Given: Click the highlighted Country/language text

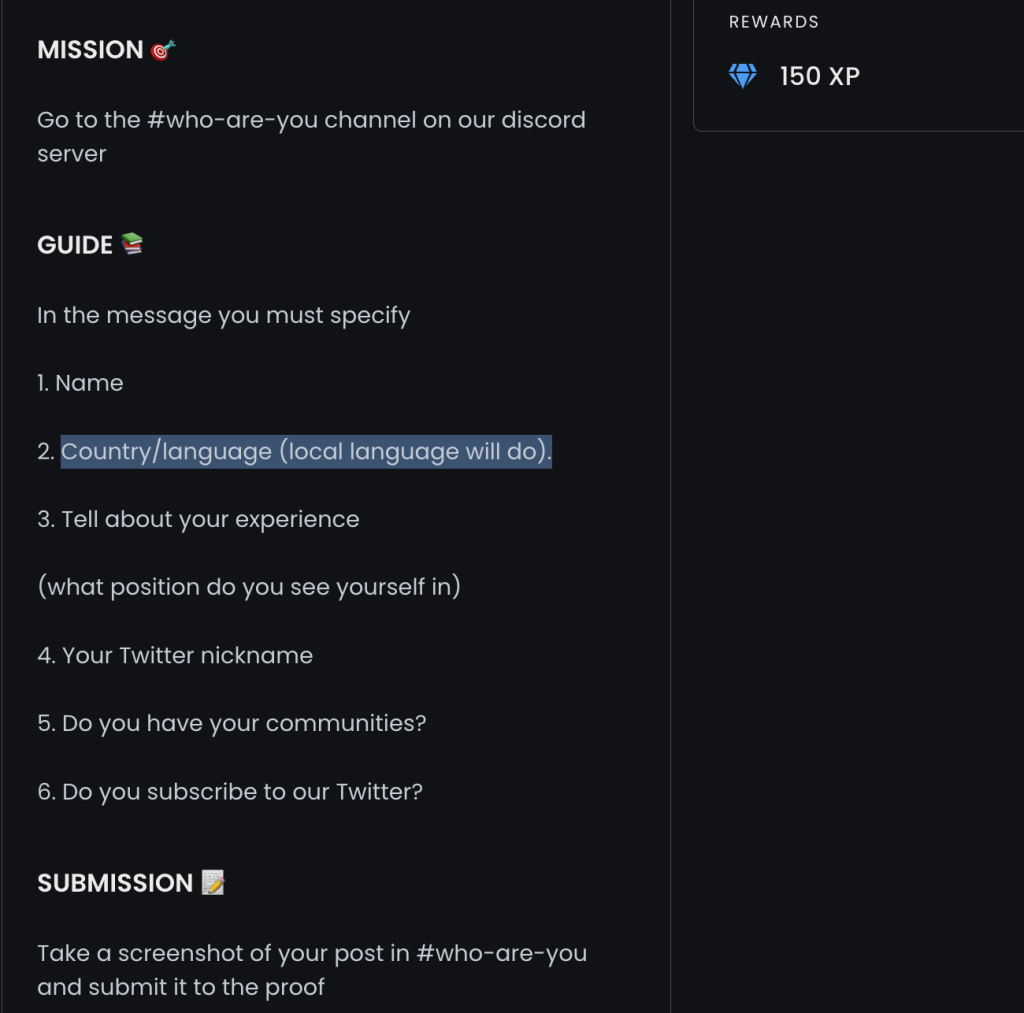Looking at the screenshot, I should click(306, 451).
